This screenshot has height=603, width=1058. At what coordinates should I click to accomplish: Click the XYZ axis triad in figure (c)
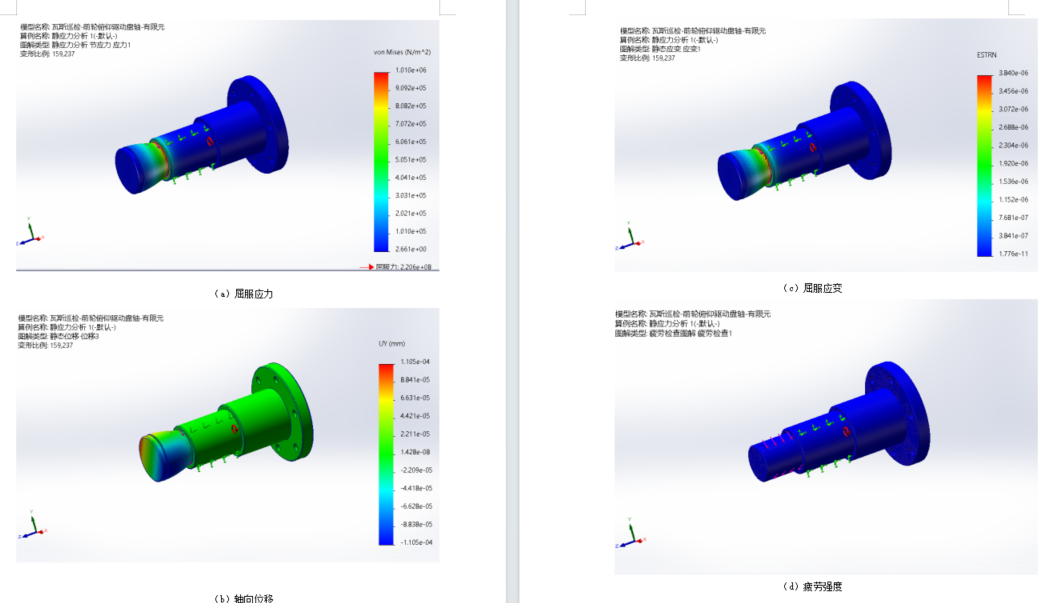(630, 236)
